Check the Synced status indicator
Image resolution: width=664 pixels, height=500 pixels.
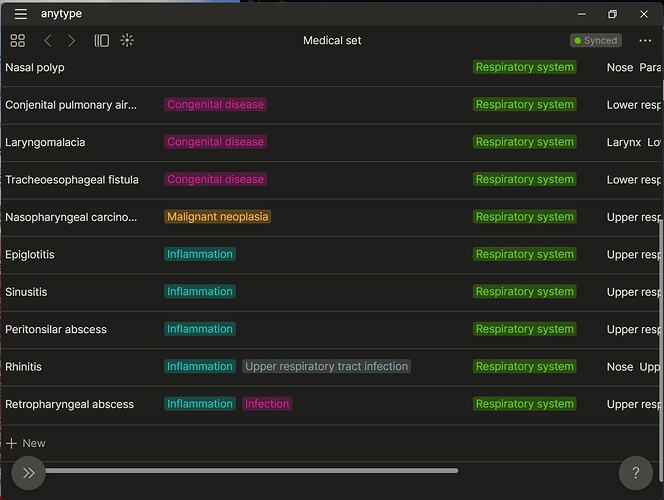(x=596, y=41)
